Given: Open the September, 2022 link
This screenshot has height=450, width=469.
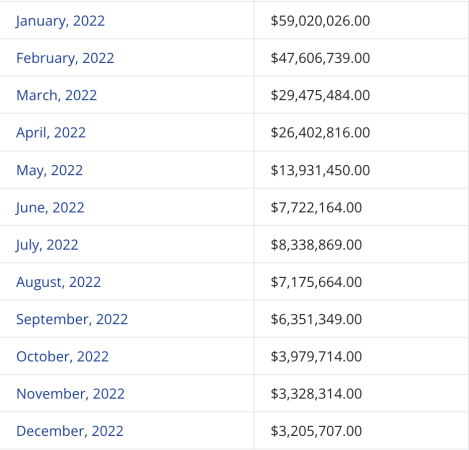Looking at the screenshot, I should coord(72,320).
